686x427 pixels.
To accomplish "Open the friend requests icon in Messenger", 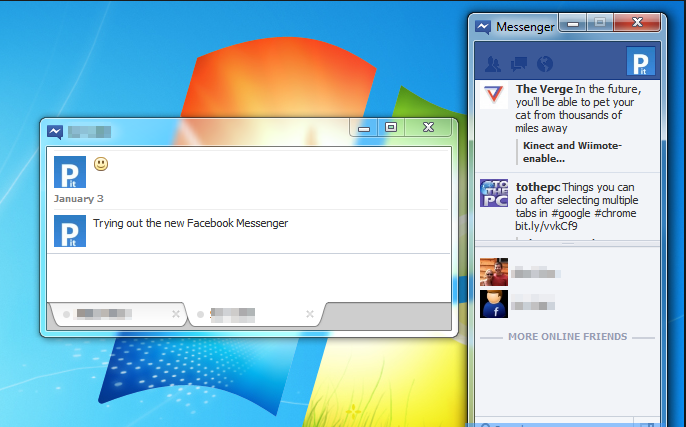I will [x=493, y=64].
